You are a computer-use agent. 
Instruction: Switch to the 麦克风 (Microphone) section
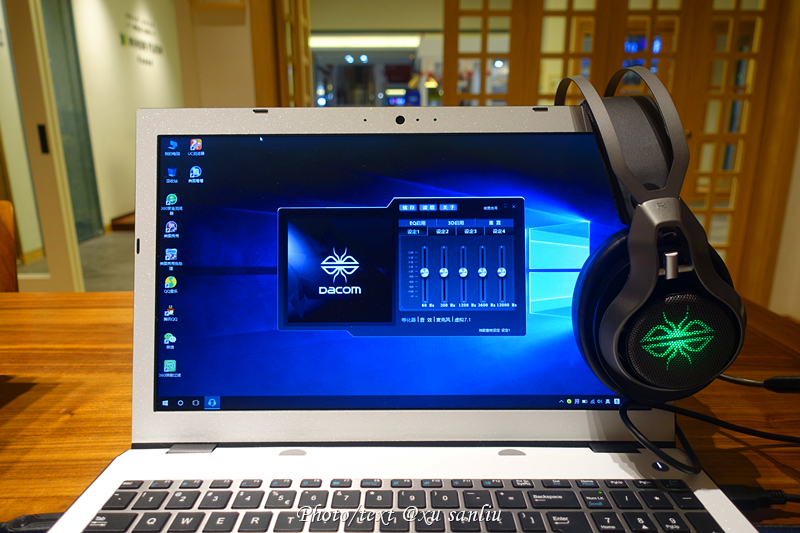coord(443,320)
